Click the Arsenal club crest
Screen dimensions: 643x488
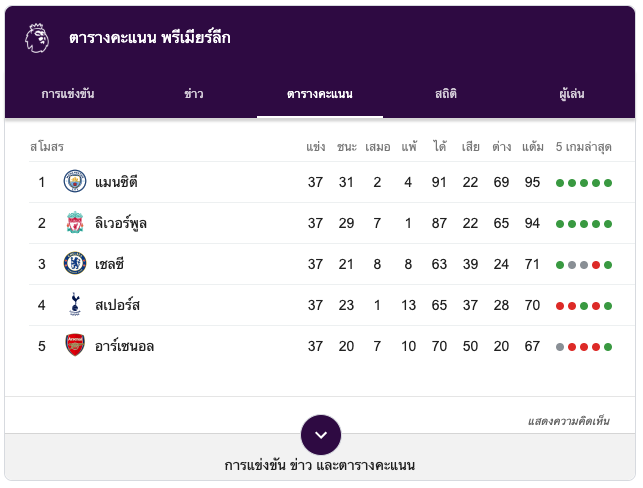click(x=75, y=345)
